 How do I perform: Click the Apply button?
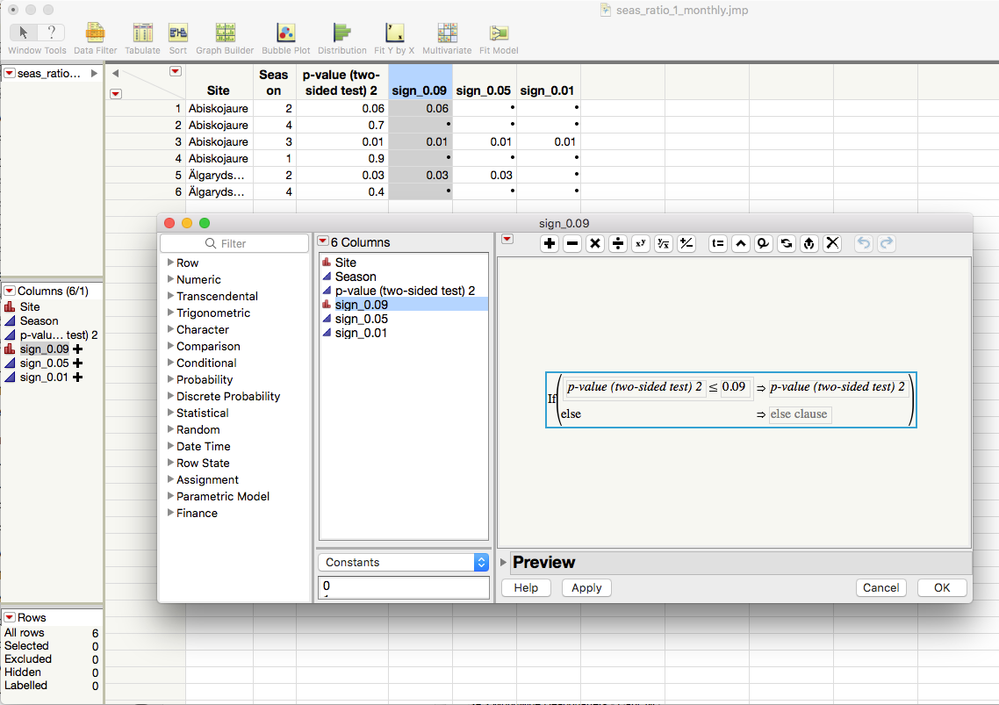point(586,588)
